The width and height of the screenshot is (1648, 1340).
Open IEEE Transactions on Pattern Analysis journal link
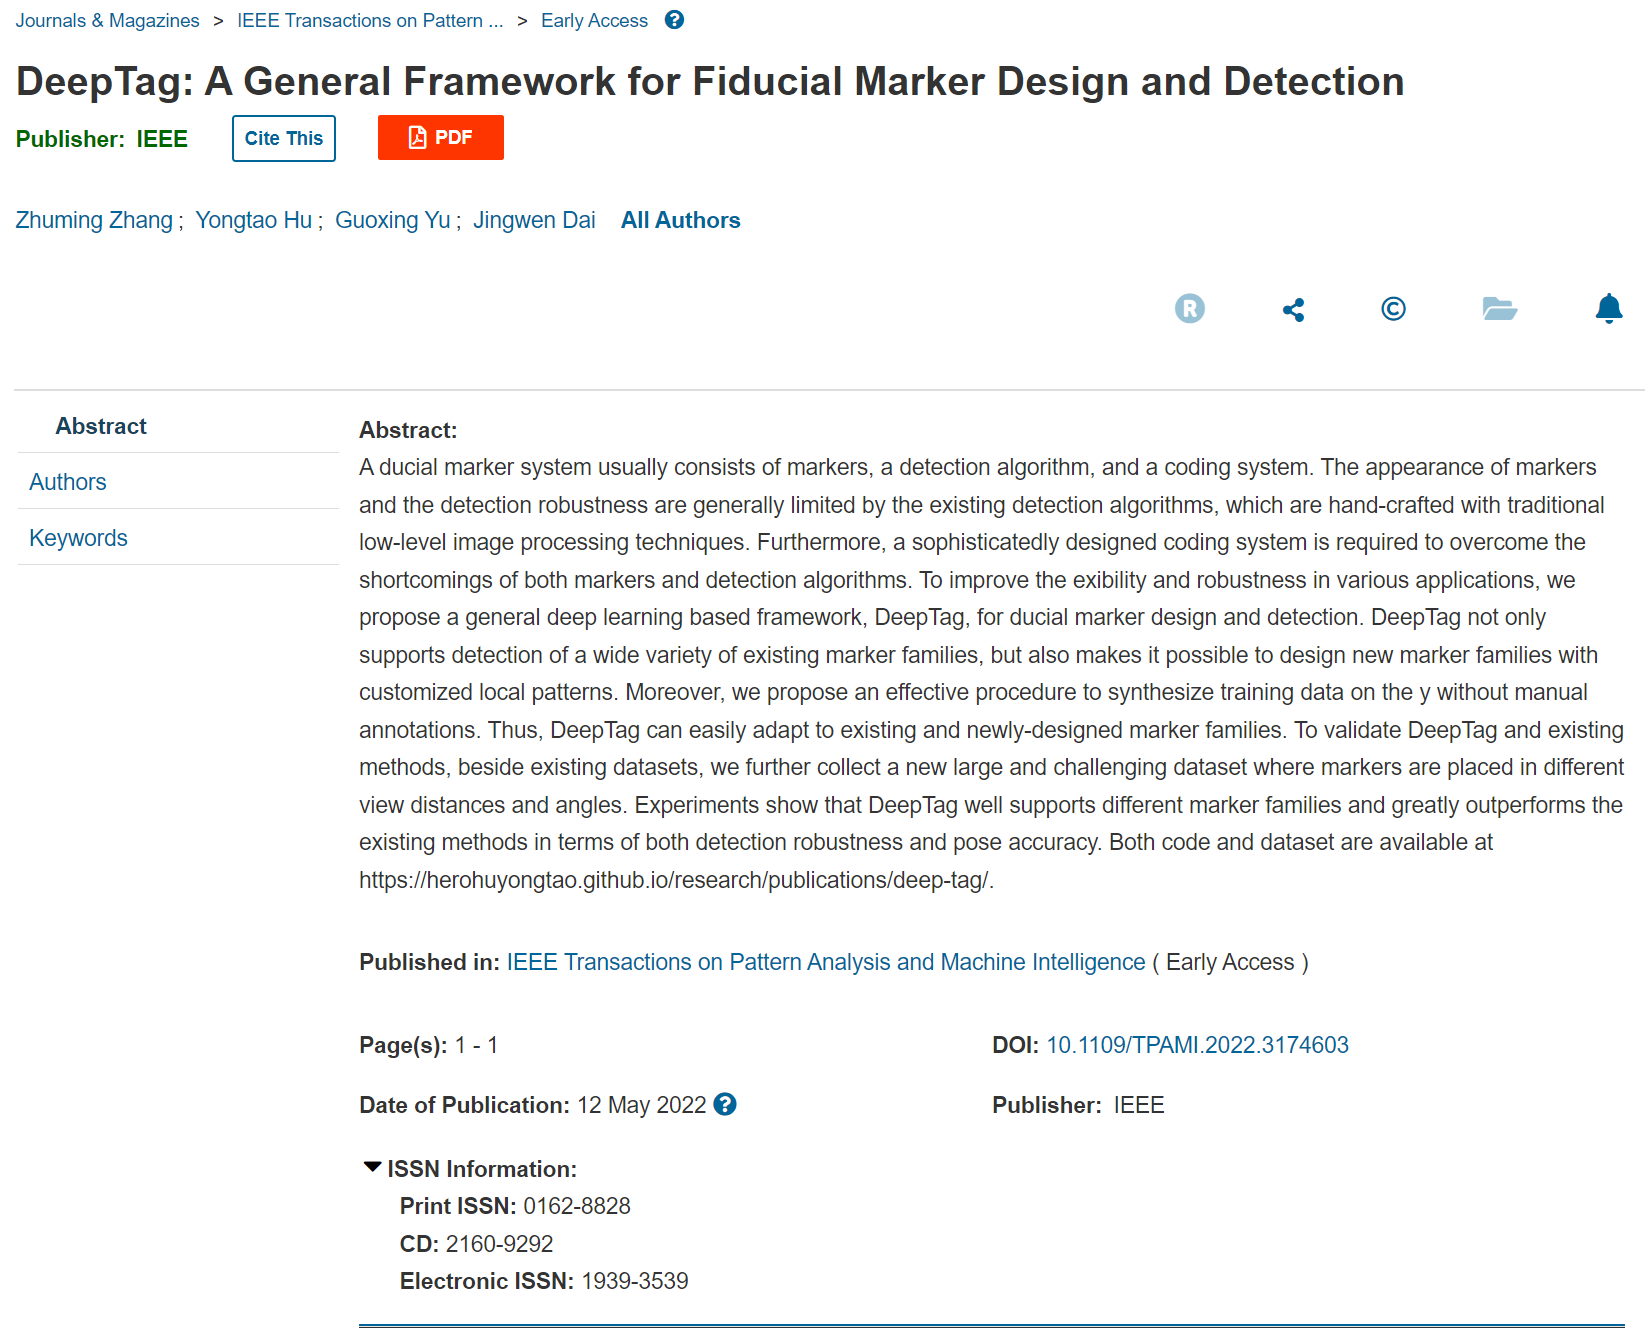826,962
